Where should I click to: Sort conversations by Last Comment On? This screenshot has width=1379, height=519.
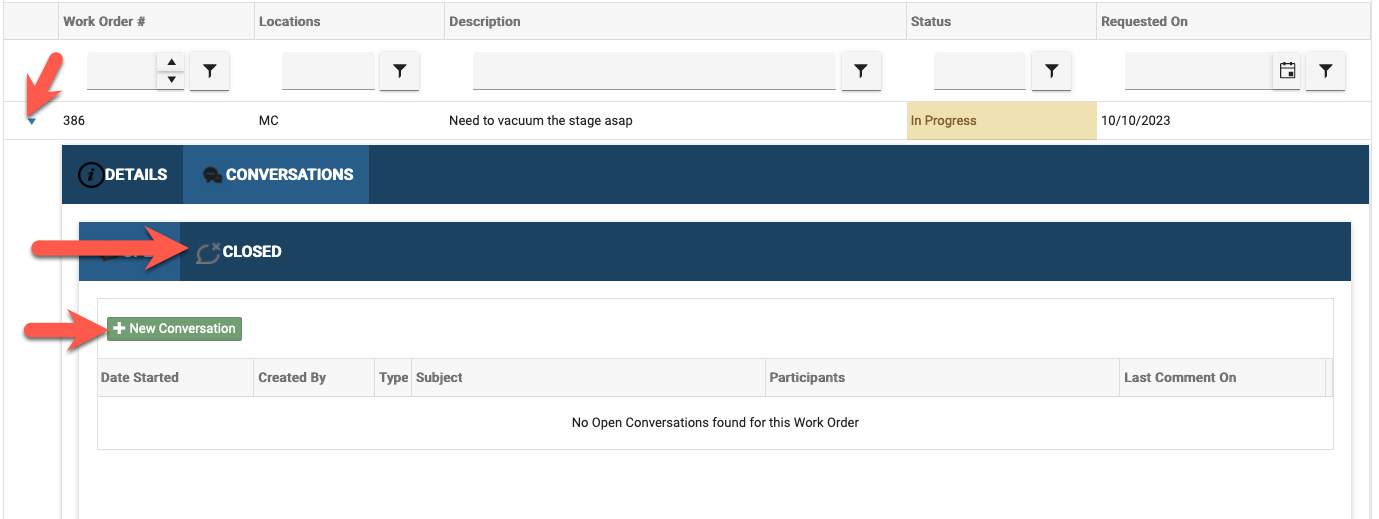pos(1180,378)
